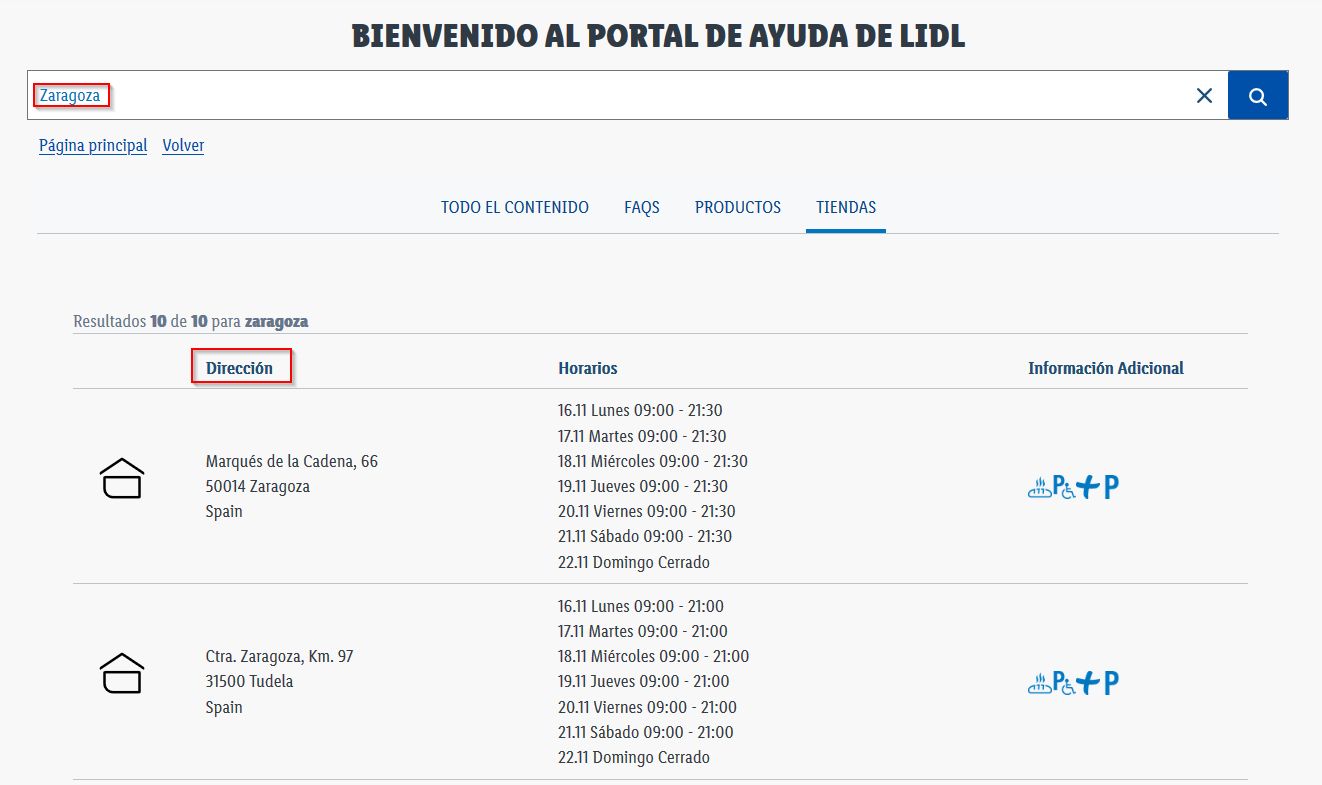Image resolution: width=1322 pixels, height=785 pixels.
Task: Click accessible parking icon for Tudela store
Action: (1063, 684)
